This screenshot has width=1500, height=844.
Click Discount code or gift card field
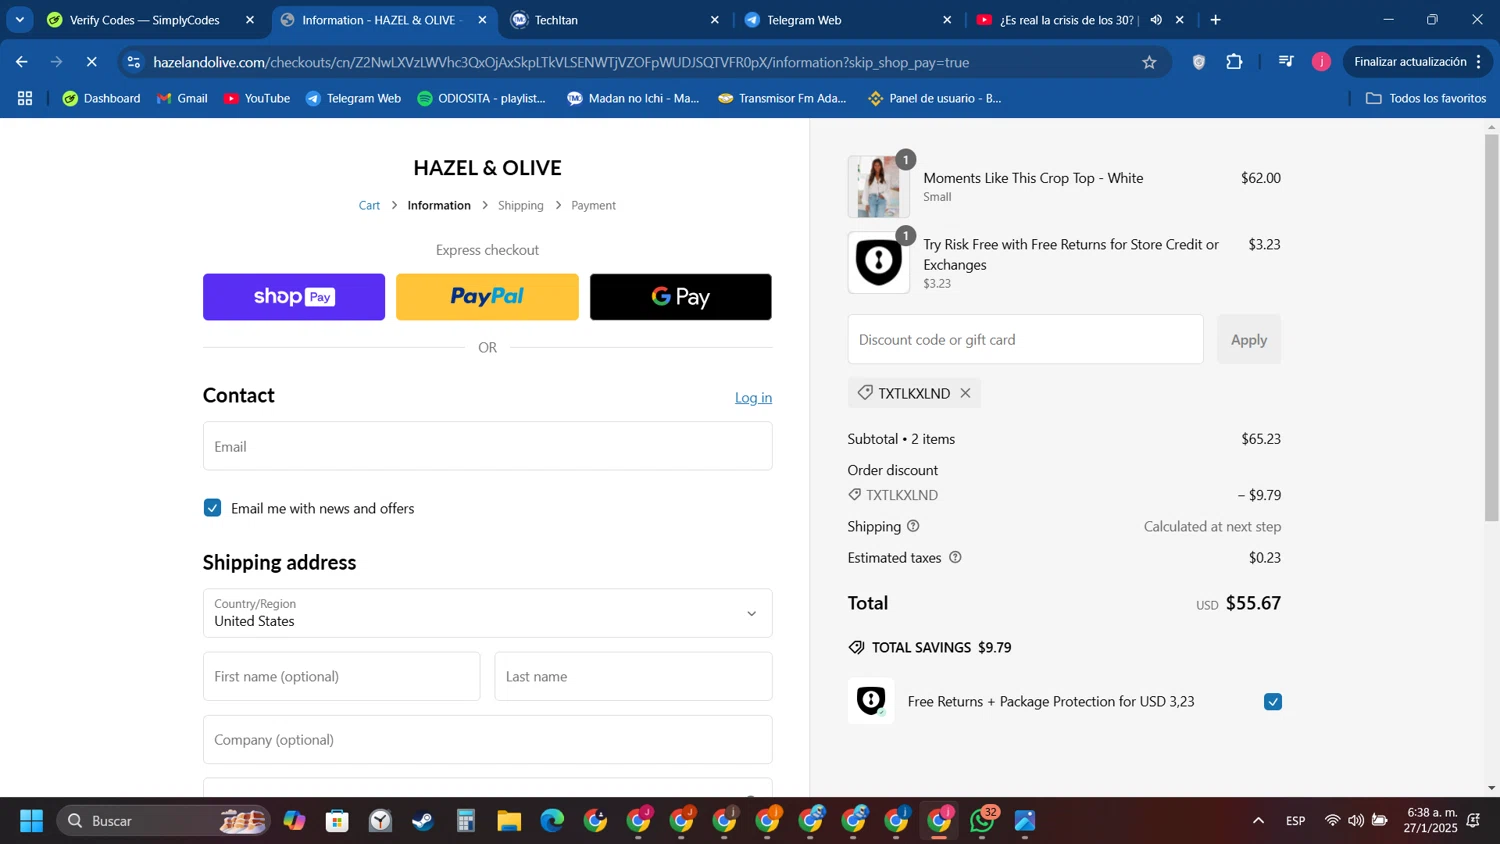1025,340
